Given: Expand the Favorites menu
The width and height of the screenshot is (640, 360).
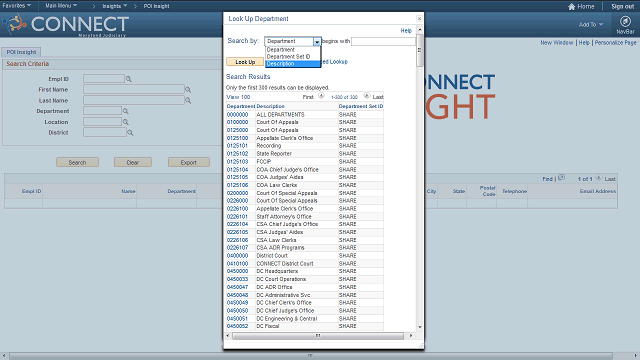Looking at the screenshot, I should tap(17, 6).
